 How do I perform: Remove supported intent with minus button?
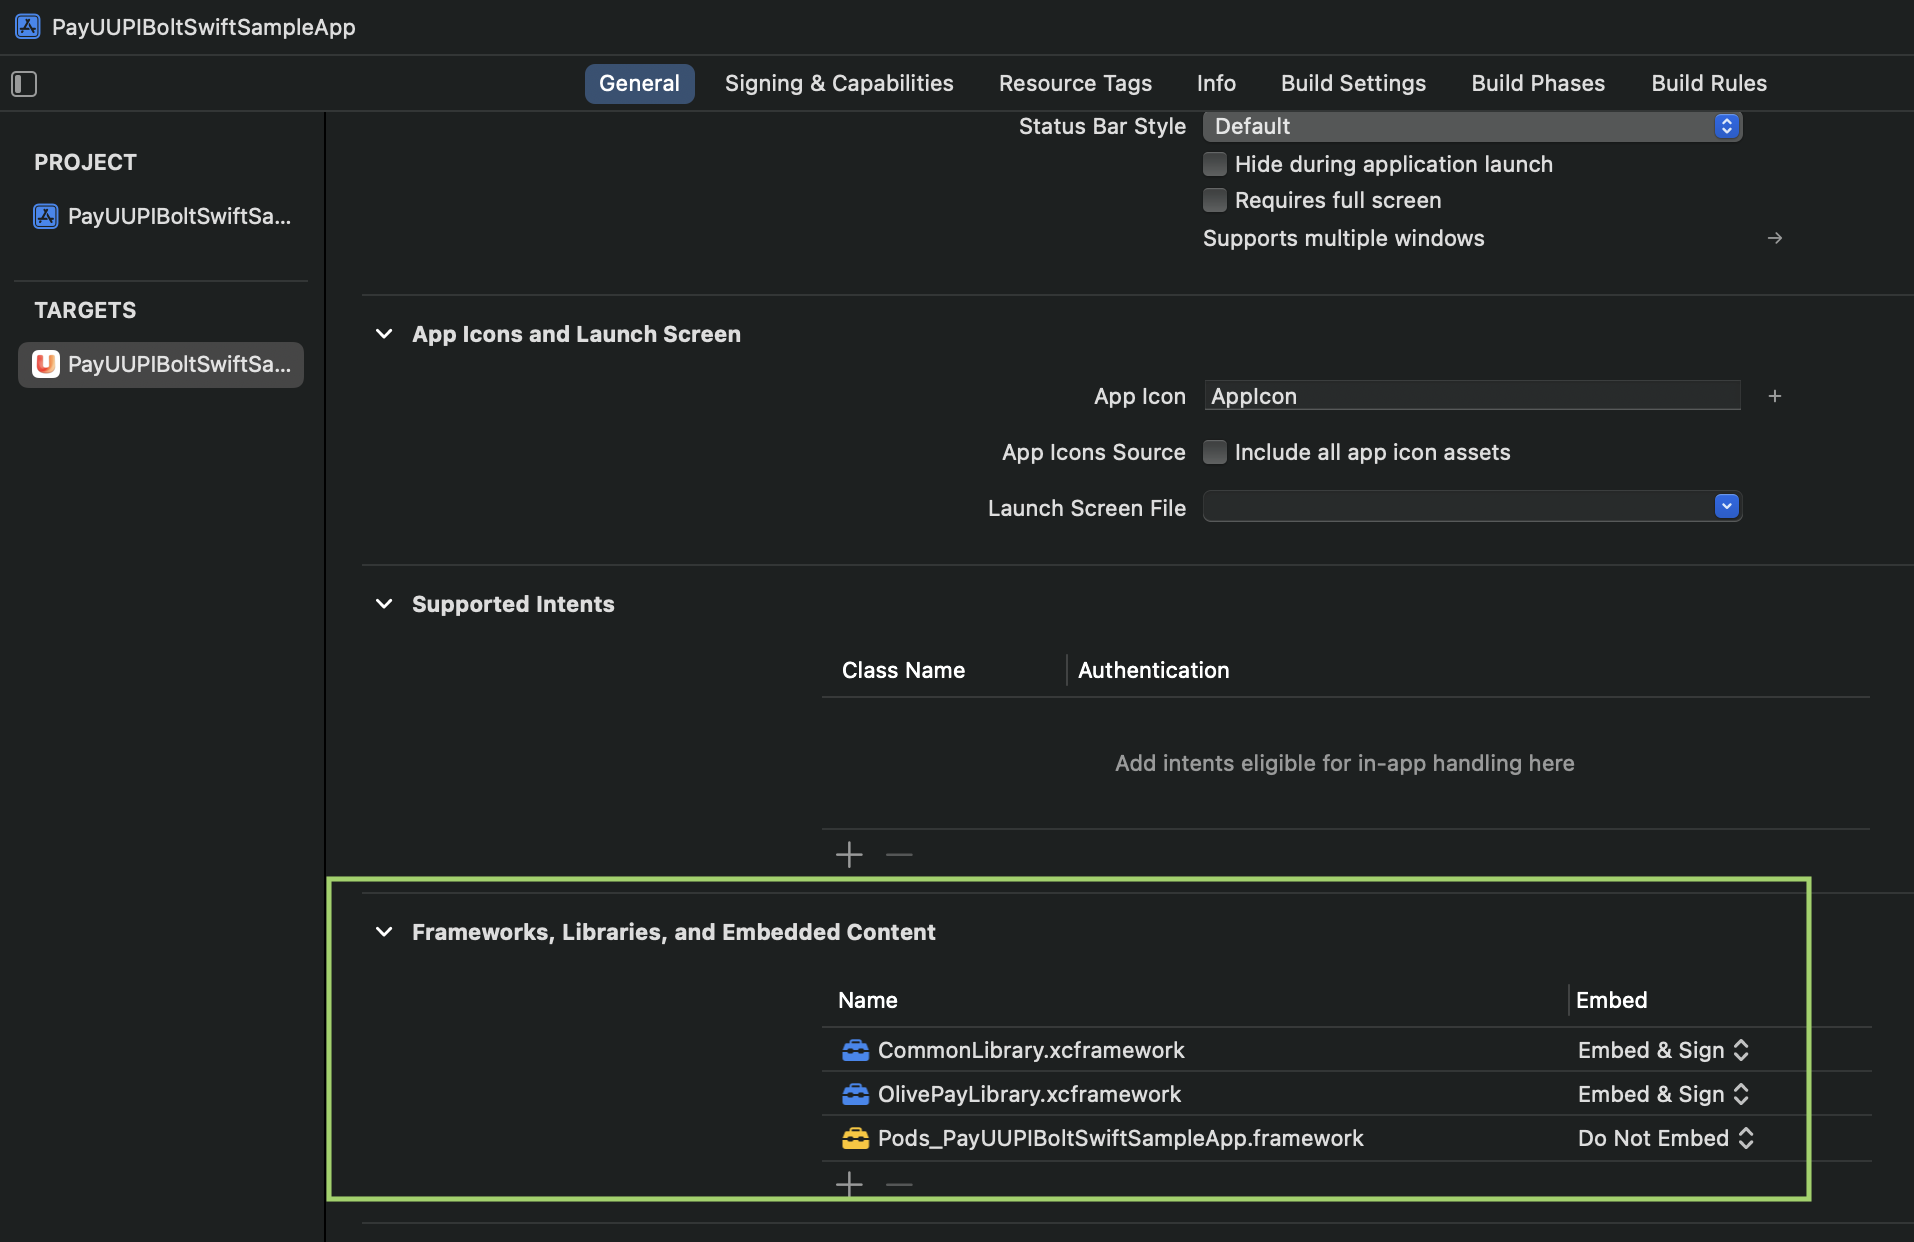tap(899, 854)
